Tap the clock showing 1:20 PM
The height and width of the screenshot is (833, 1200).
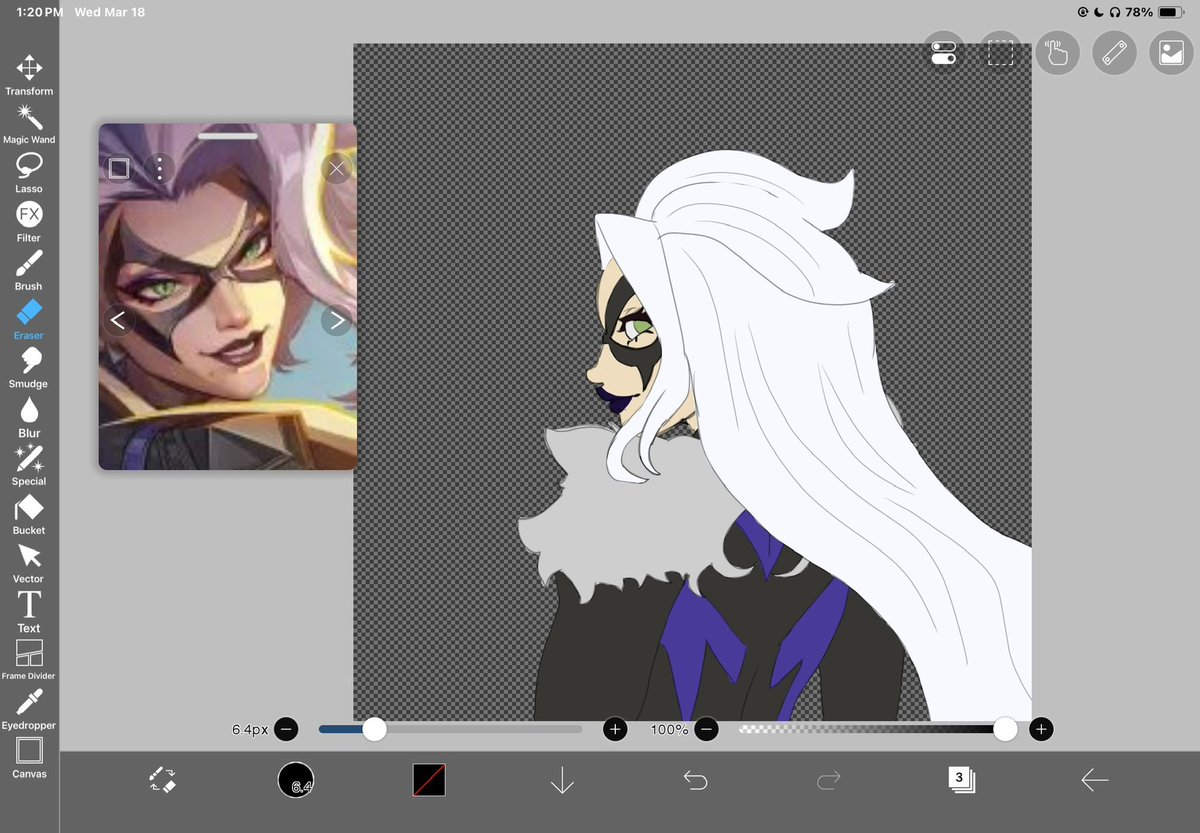[x=39, y=12]
